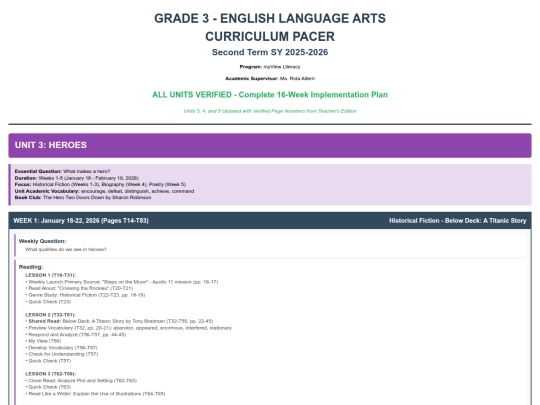The image size is (540, 405).
Task: Click green 'ALL UNITS VERIFIED' heading
Action: 270,95
